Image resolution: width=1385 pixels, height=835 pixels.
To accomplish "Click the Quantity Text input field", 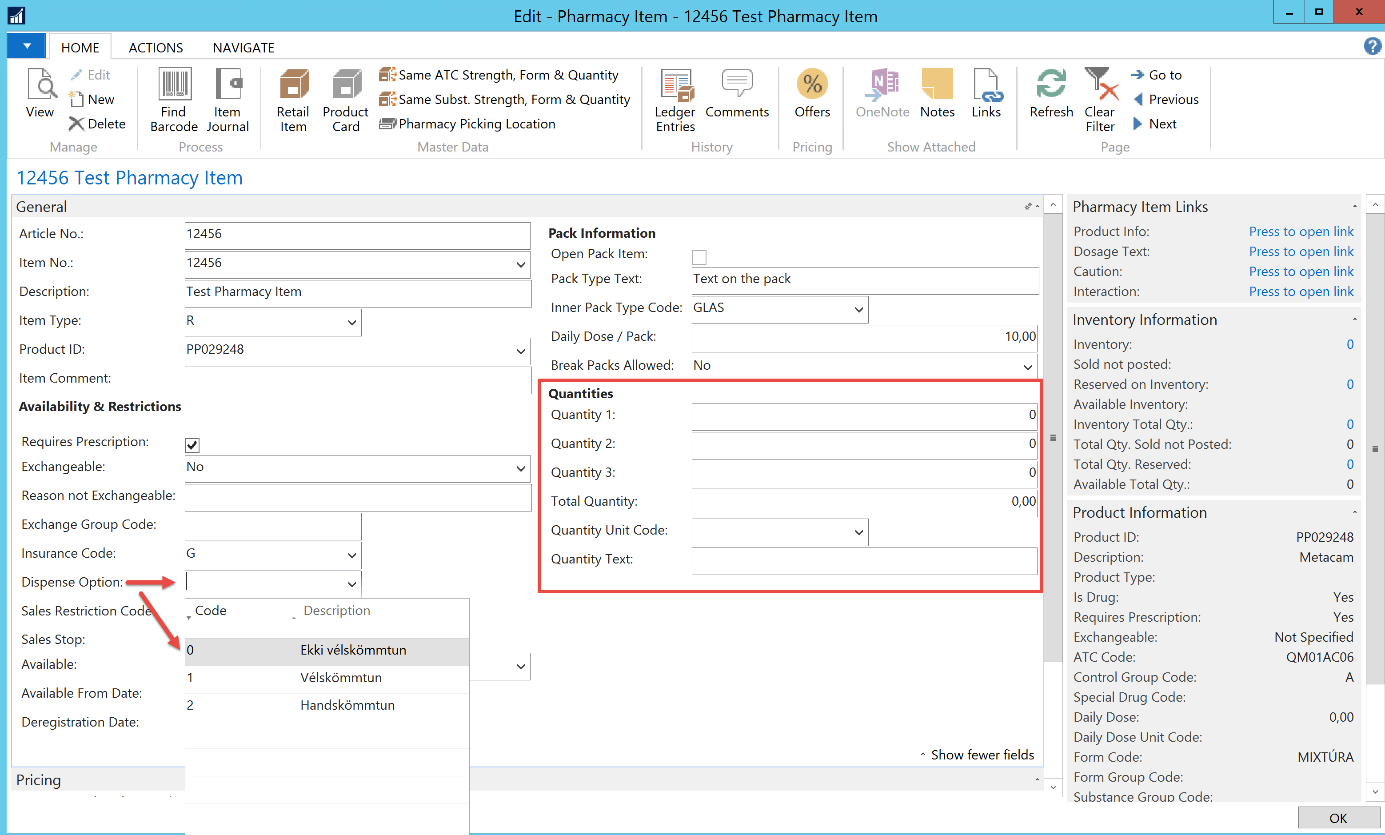I will click(864, 561).
